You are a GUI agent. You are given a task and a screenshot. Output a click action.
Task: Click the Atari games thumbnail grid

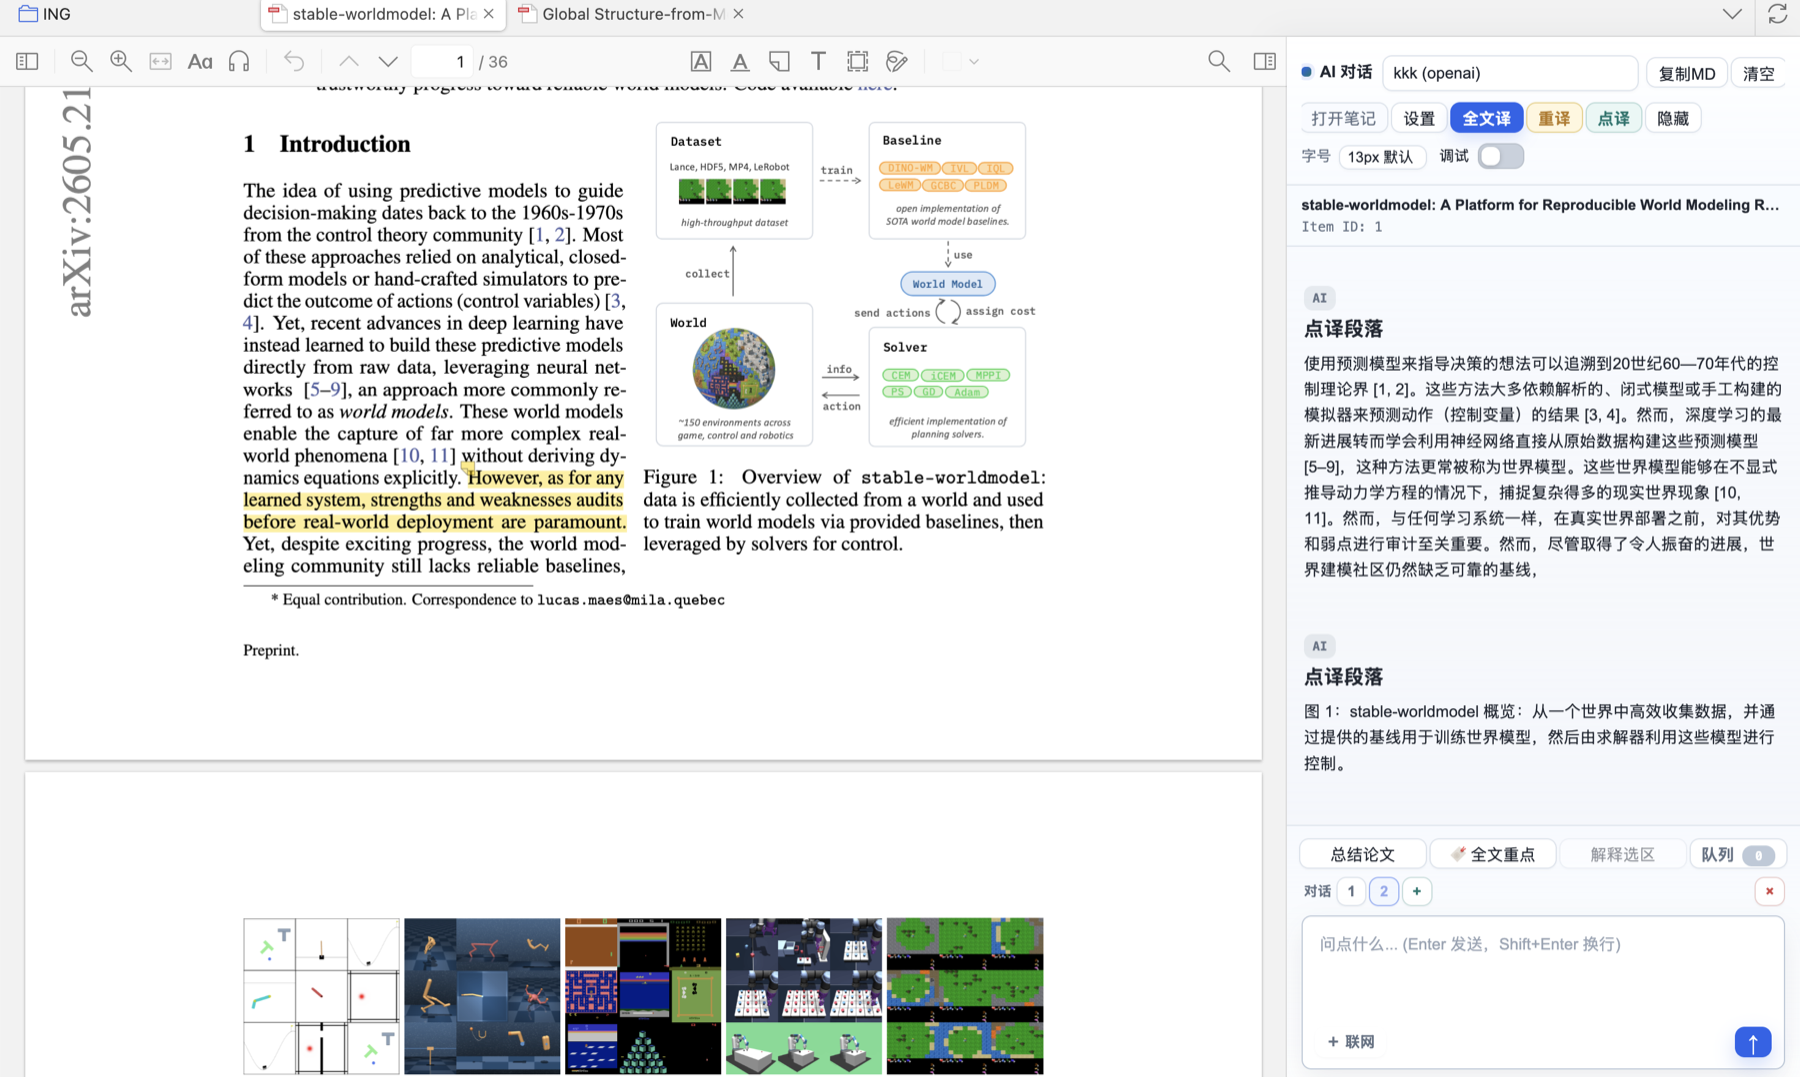[x=642, y=996]
